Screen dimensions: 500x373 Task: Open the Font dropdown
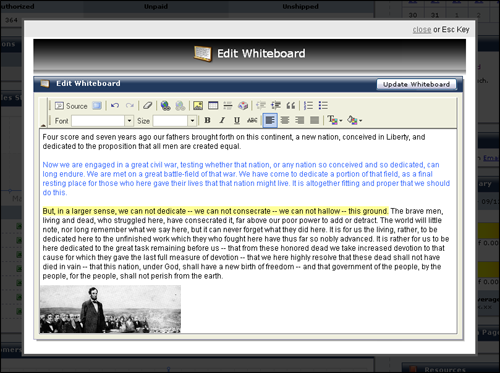(x=129, y=121)
